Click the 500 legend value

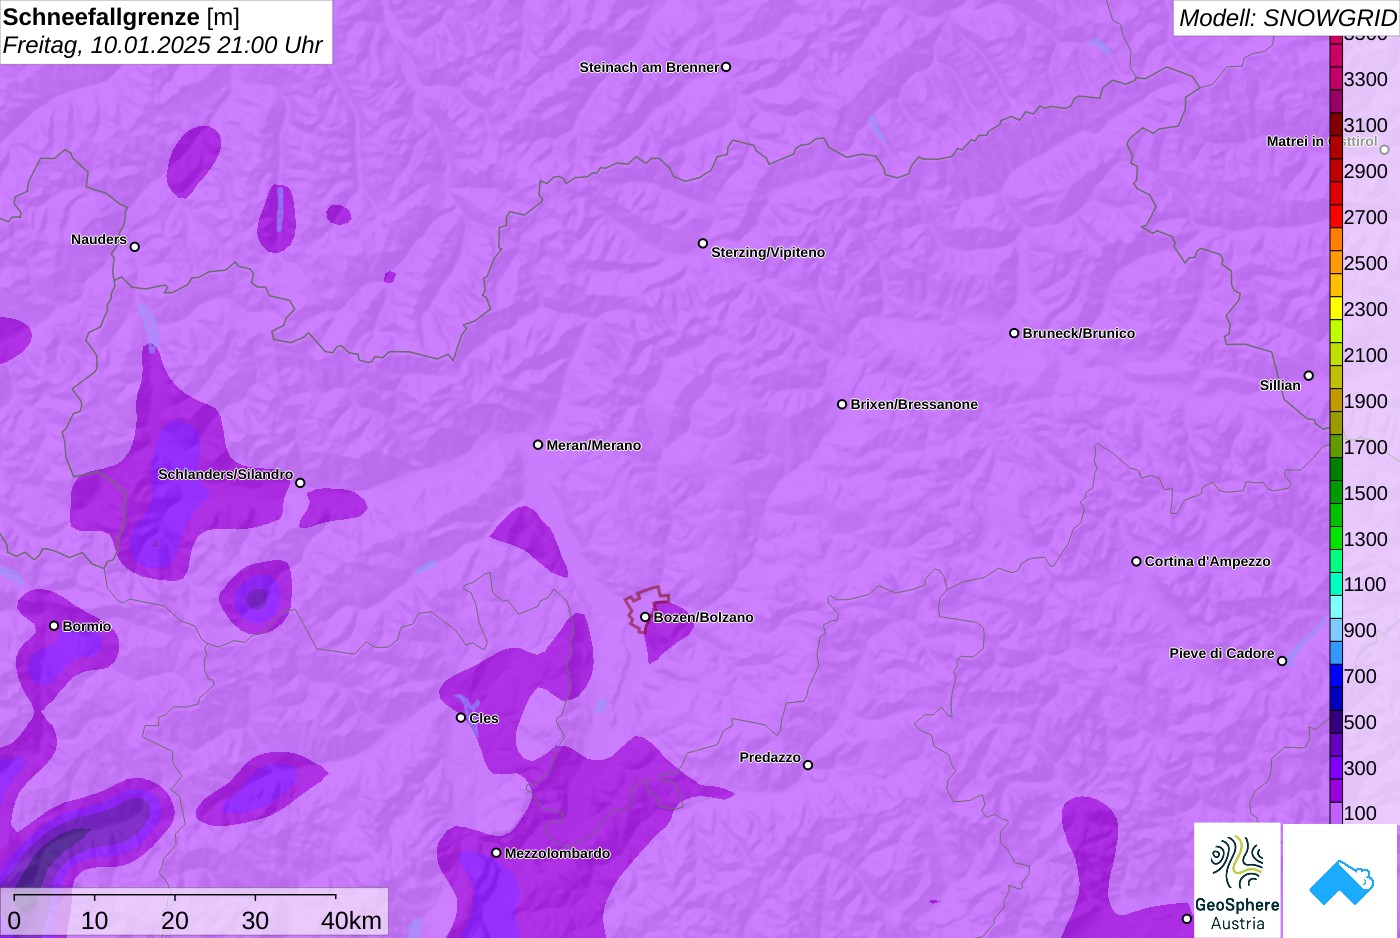pyautogui.click(x=1360, y=722)
